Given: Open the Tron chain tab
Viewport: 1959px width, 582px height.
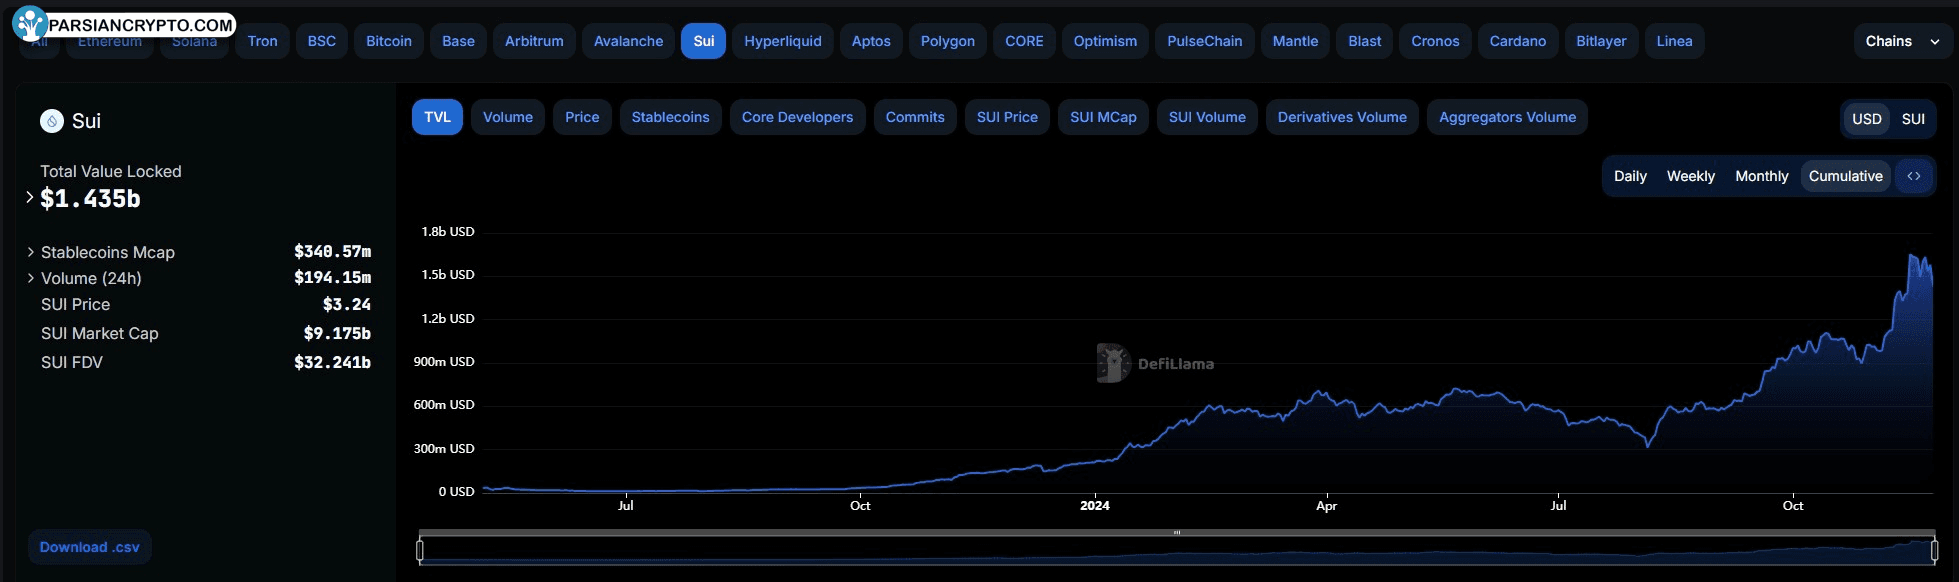Looking at the screenshot, I should 263,41.
